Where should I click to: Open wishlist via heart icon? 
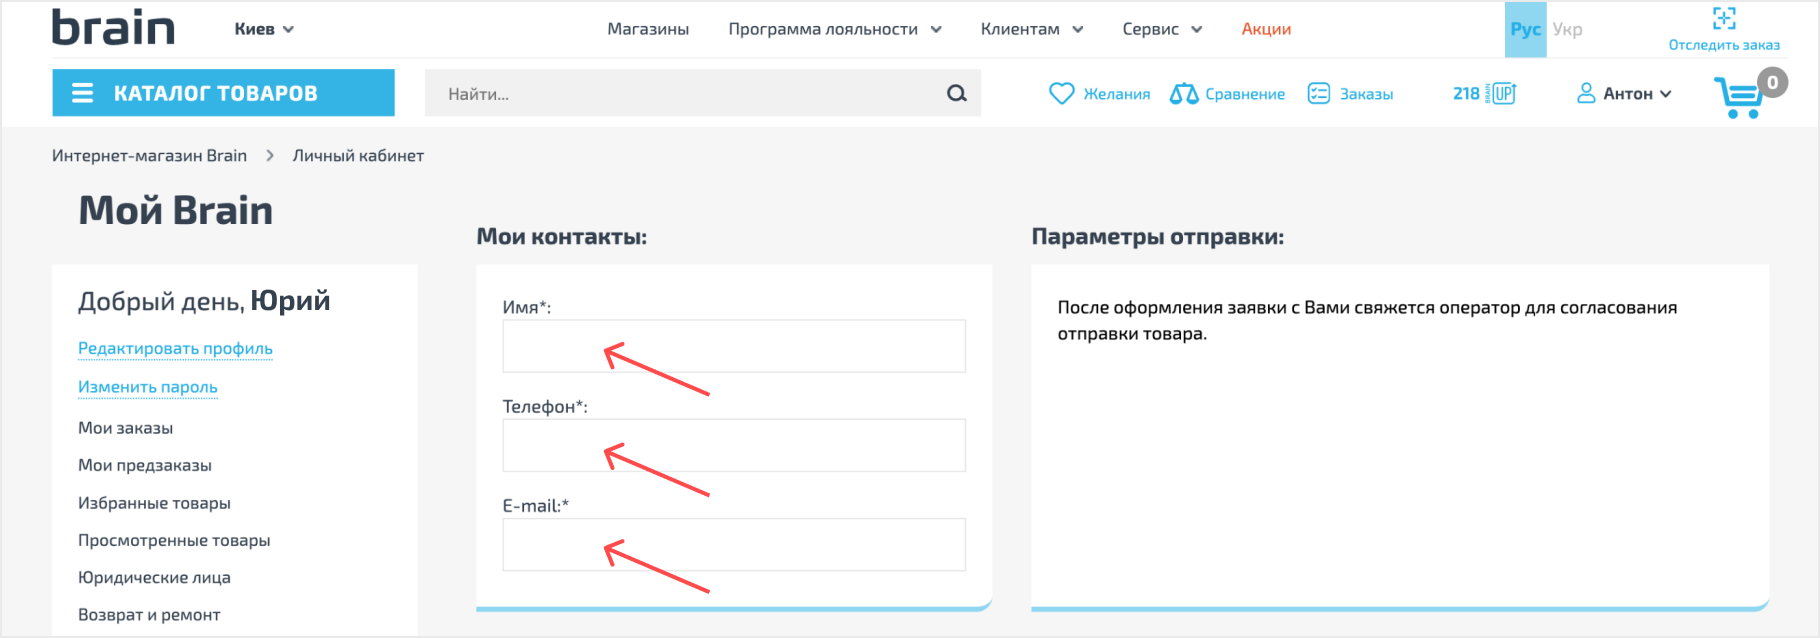pos(1061,93)
